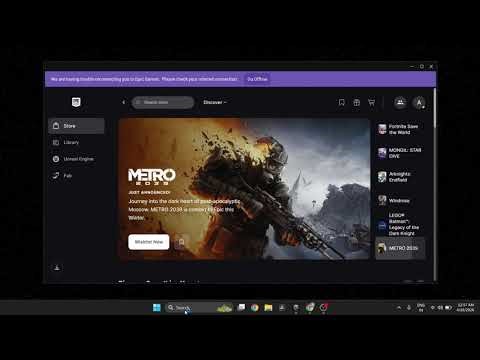The height and width of the screenshot is (360, 480).
Task: Go back with the back arrow
Action: (x=124, y=102)
